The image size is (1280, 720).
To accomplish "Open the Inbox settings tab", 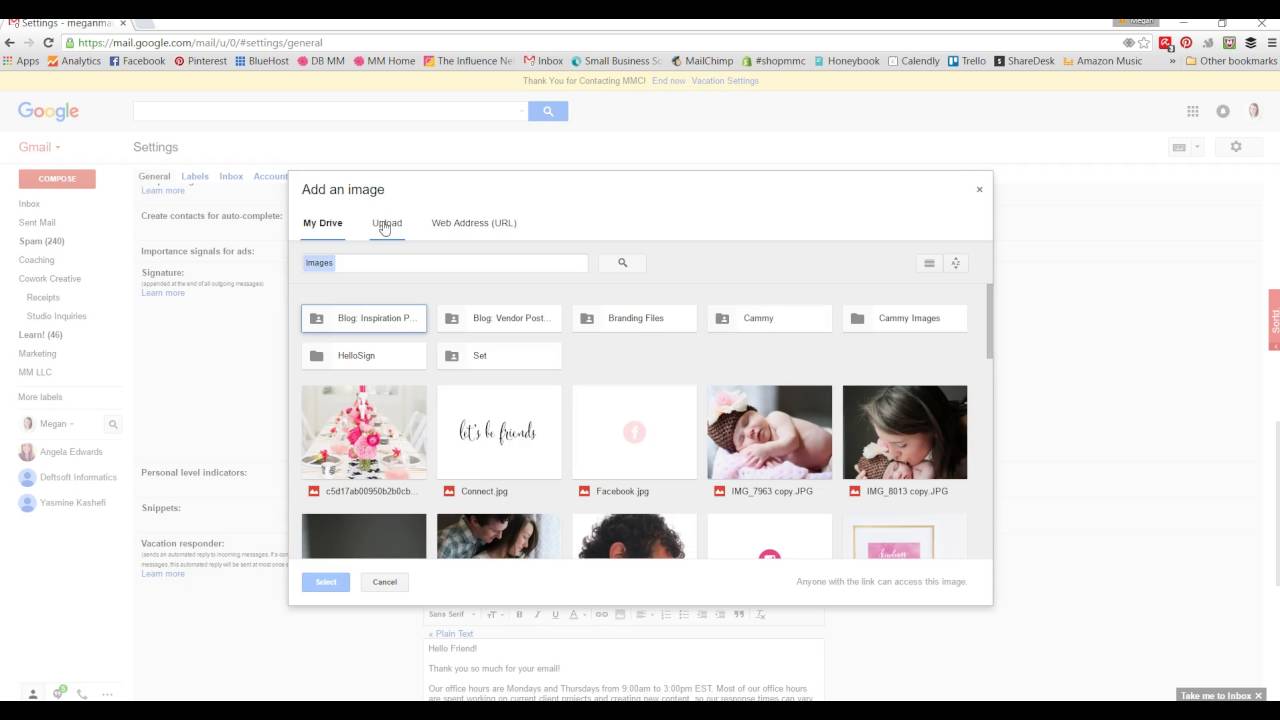I will point(231,176).
